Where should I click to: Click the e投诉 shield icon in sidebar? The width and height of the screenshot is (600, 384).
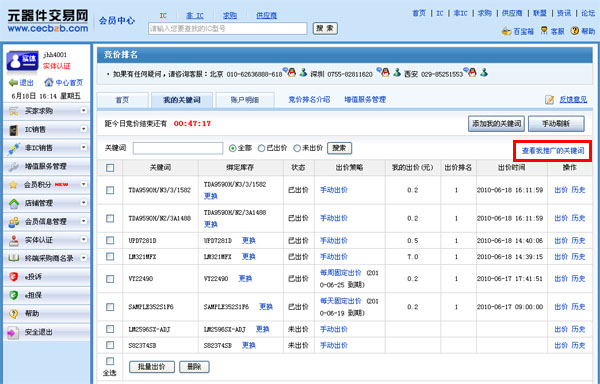[x=14, y=277]
